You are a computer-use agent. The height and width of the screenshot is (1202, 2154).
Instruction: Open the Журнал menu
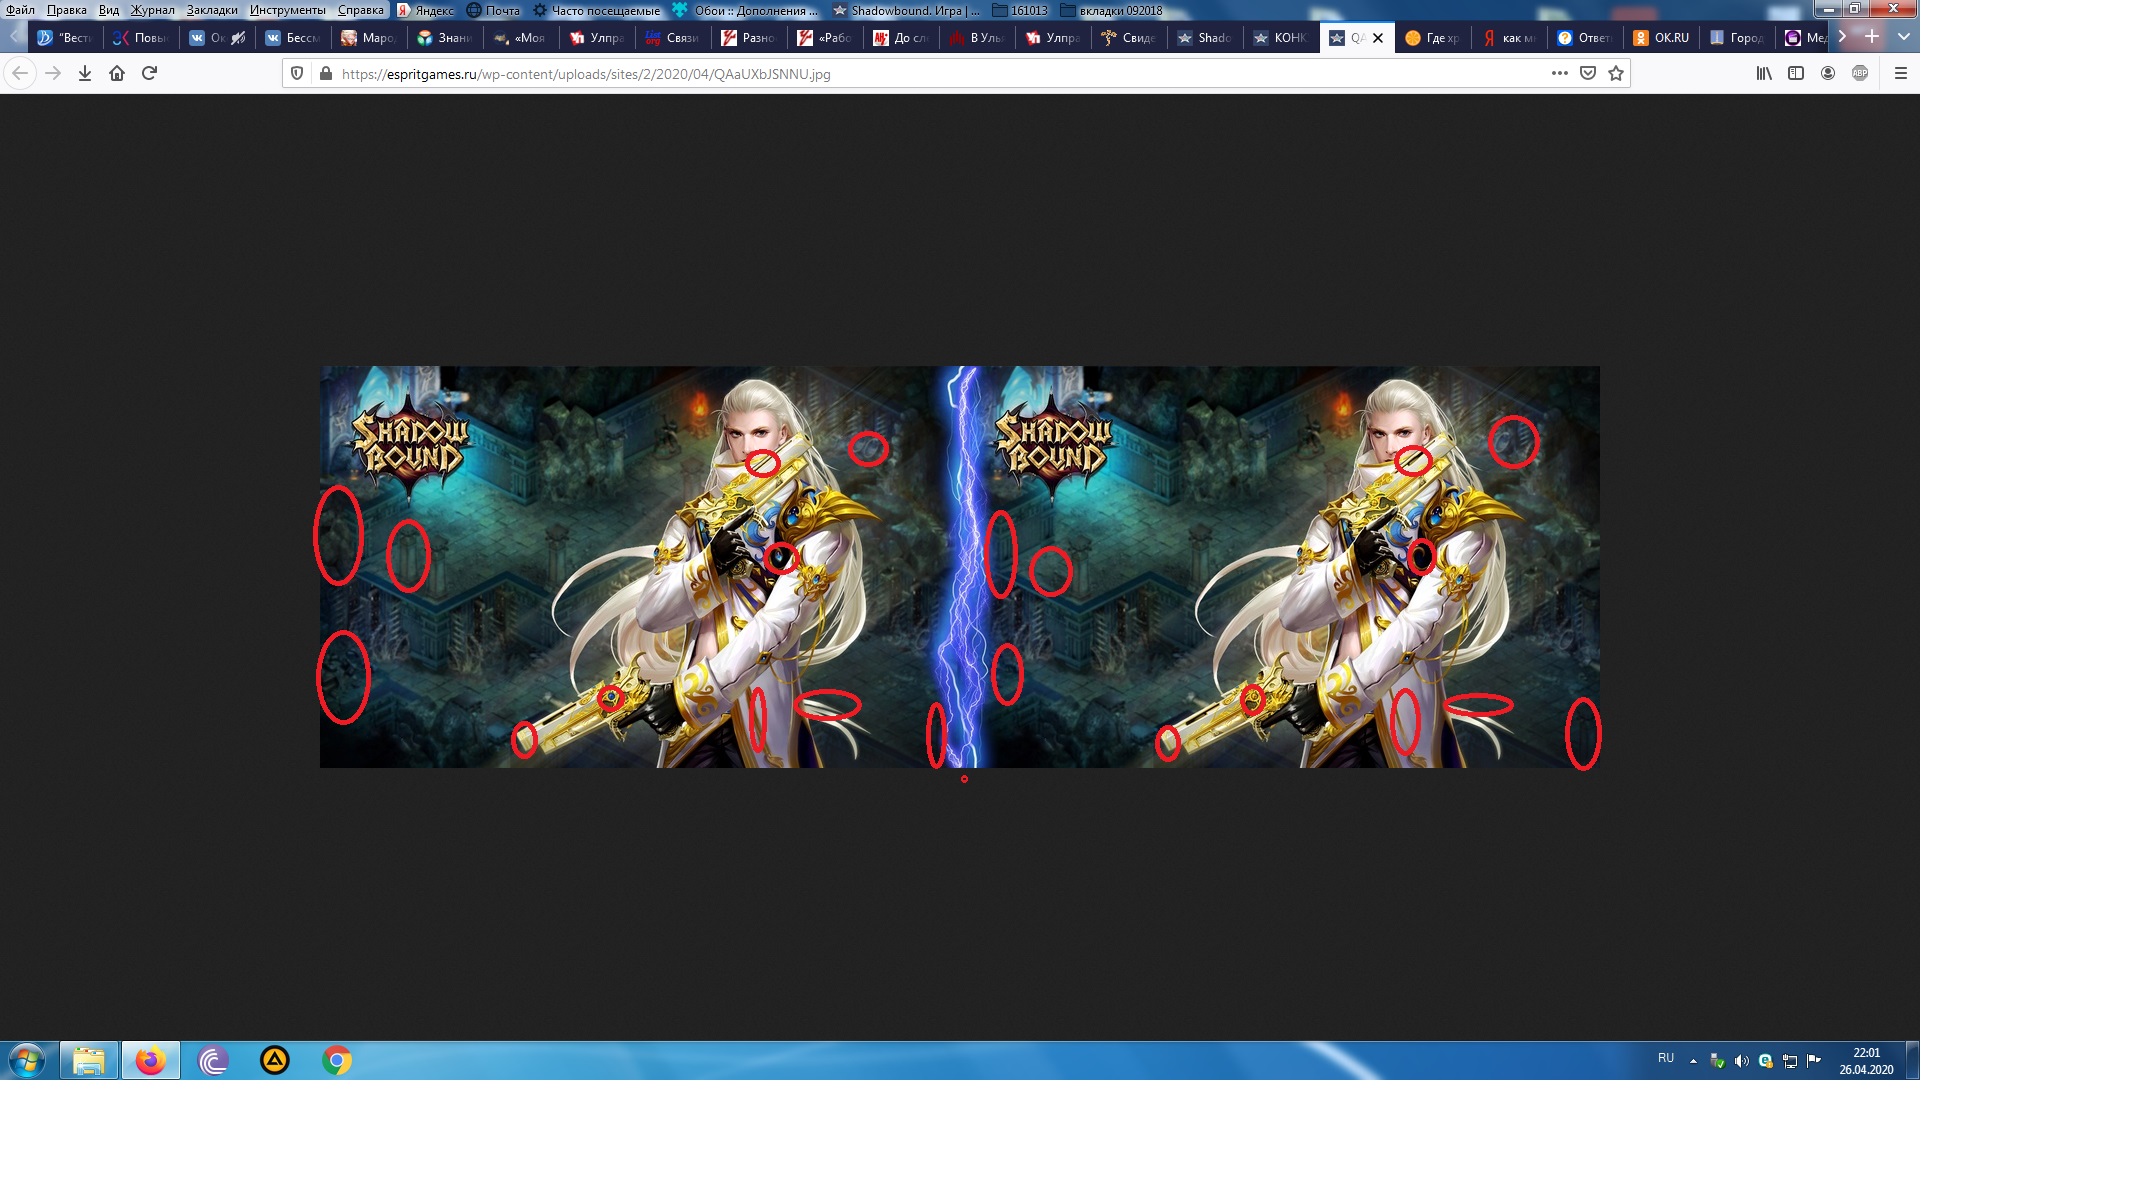153,10
